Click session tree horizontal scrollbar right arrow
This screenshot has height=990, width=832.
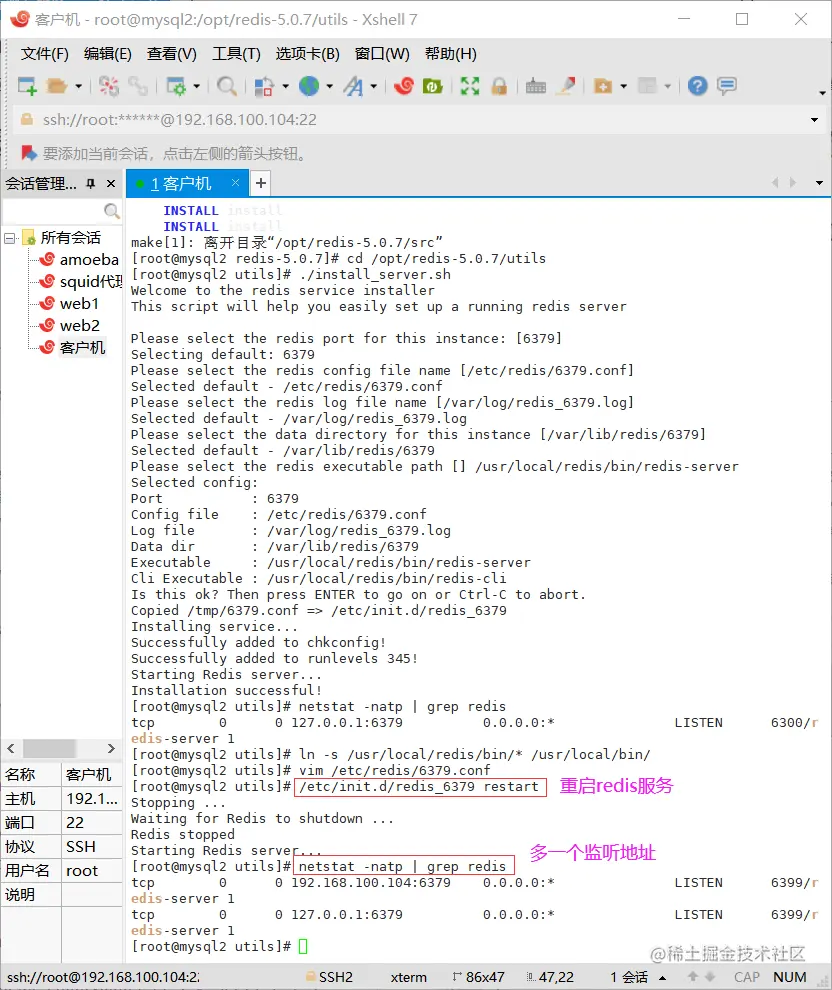(x=111, y=748)
